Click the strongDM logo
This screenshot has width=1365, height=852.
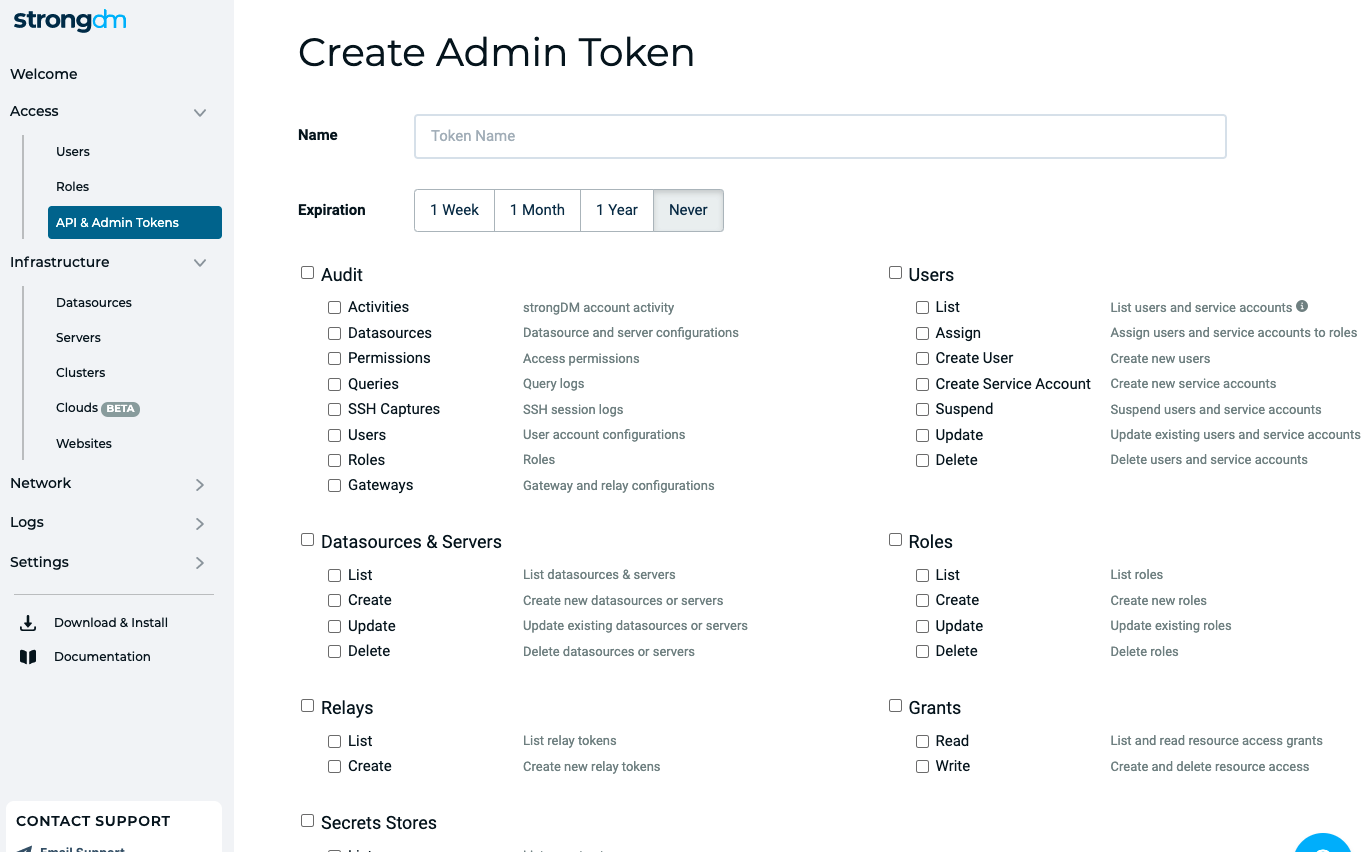[68, 20]
